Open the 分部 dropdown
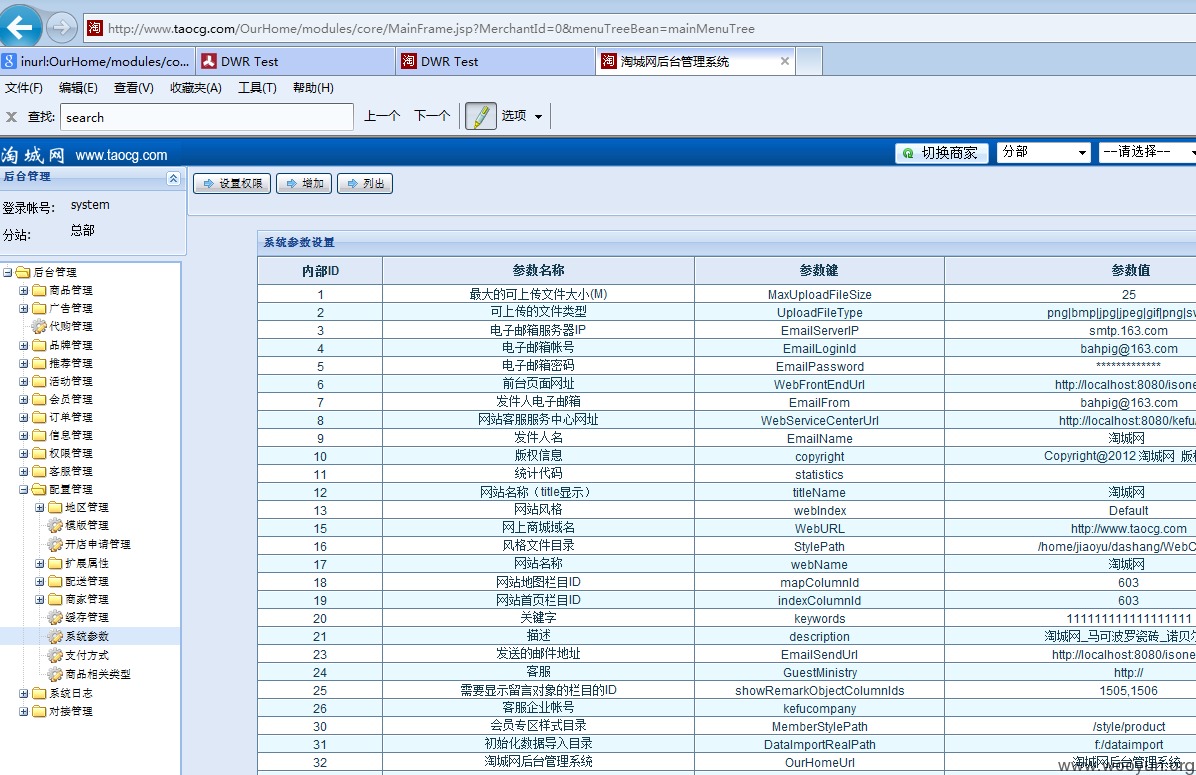This screenshot has height=775, width=1196. pos(1043,153)
